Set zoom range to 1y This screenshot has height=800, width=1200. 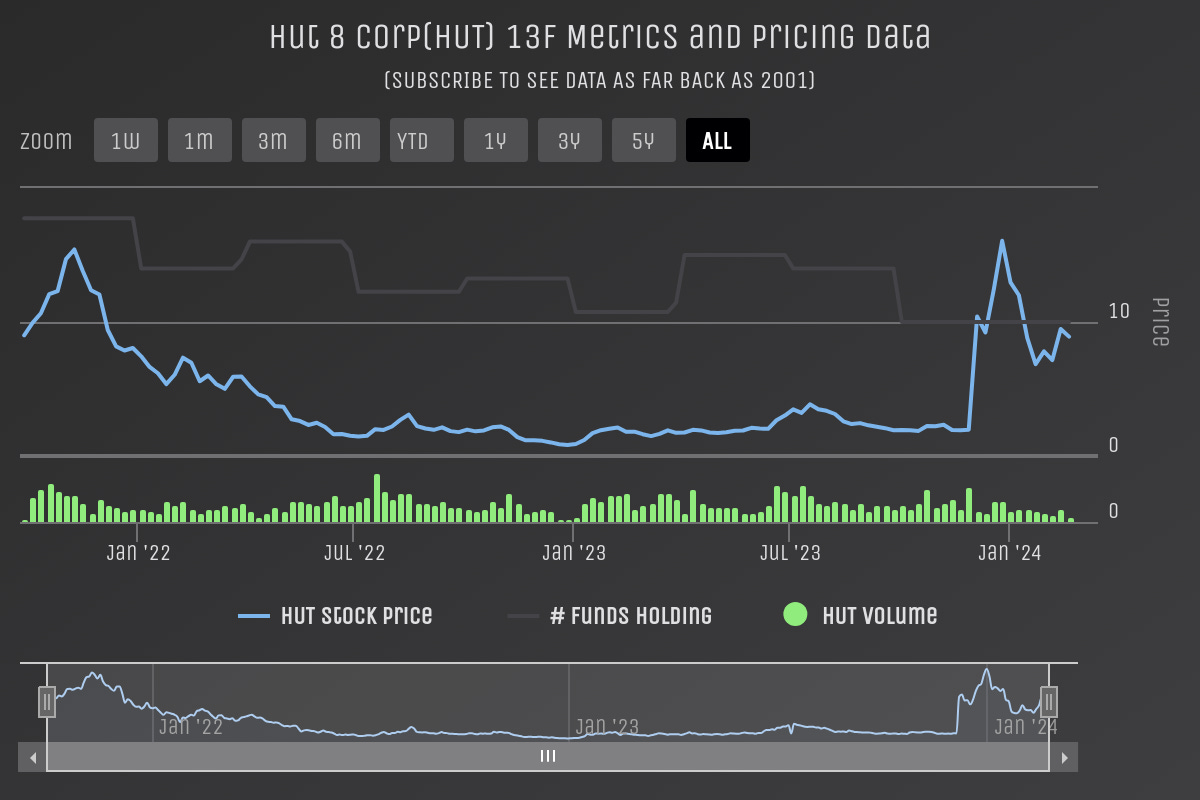pos(496,140)
